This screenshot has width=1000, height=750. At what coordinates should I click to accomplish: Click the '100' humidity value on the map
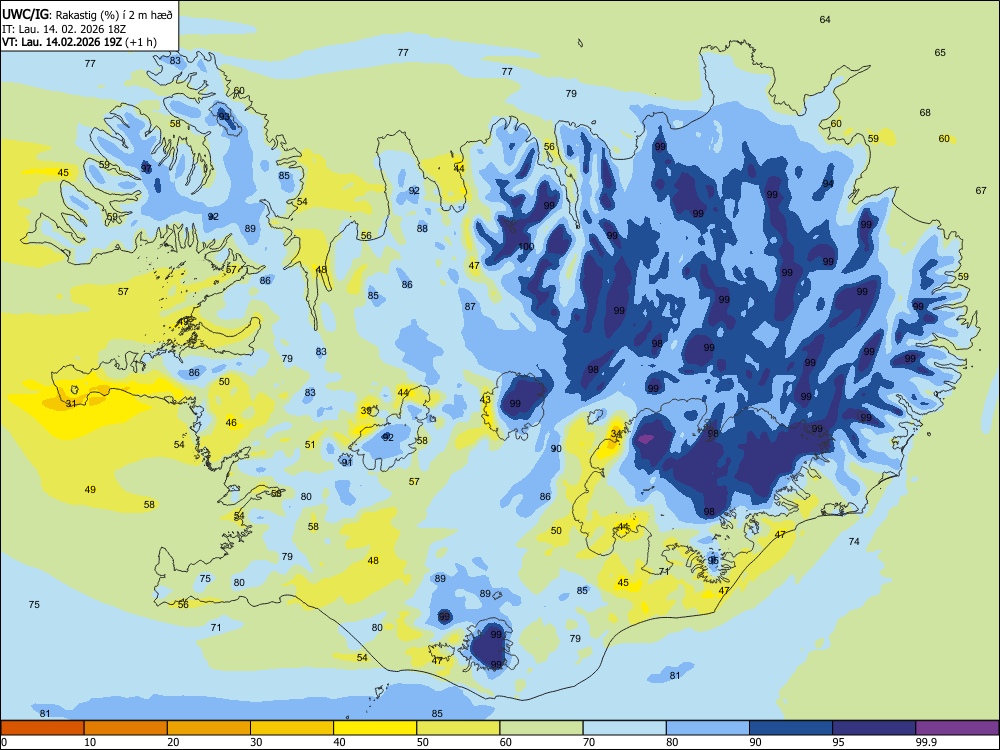(x=526, y=247)
